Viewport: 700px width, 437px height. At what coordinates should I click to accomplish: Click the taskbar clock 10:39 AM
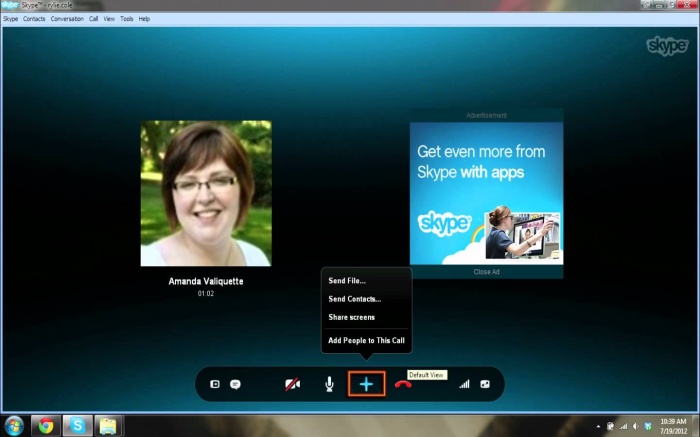[x=673, y=426]
